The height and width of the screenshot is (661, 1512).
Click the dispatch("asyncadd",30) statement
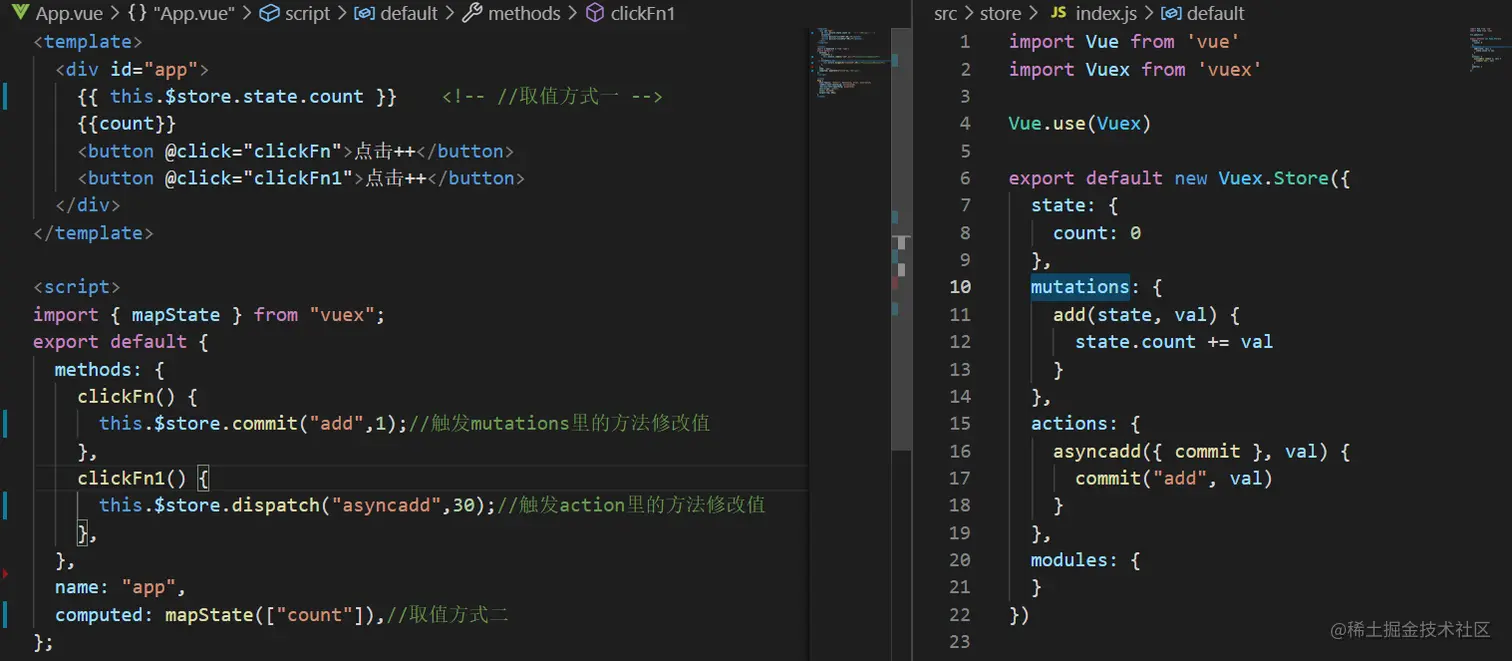tap(298, 505)
